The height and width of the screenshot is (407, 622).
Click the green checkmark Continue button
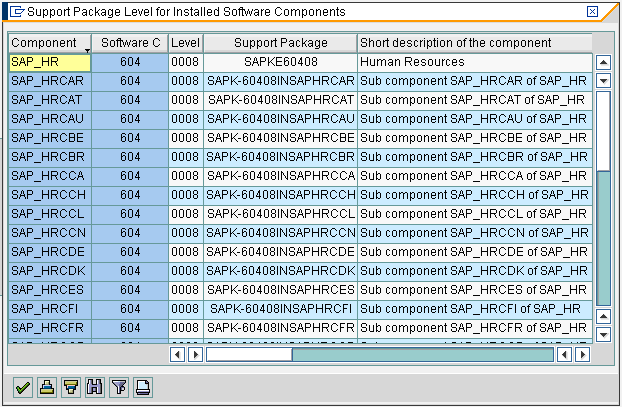(x=22, y=387)
